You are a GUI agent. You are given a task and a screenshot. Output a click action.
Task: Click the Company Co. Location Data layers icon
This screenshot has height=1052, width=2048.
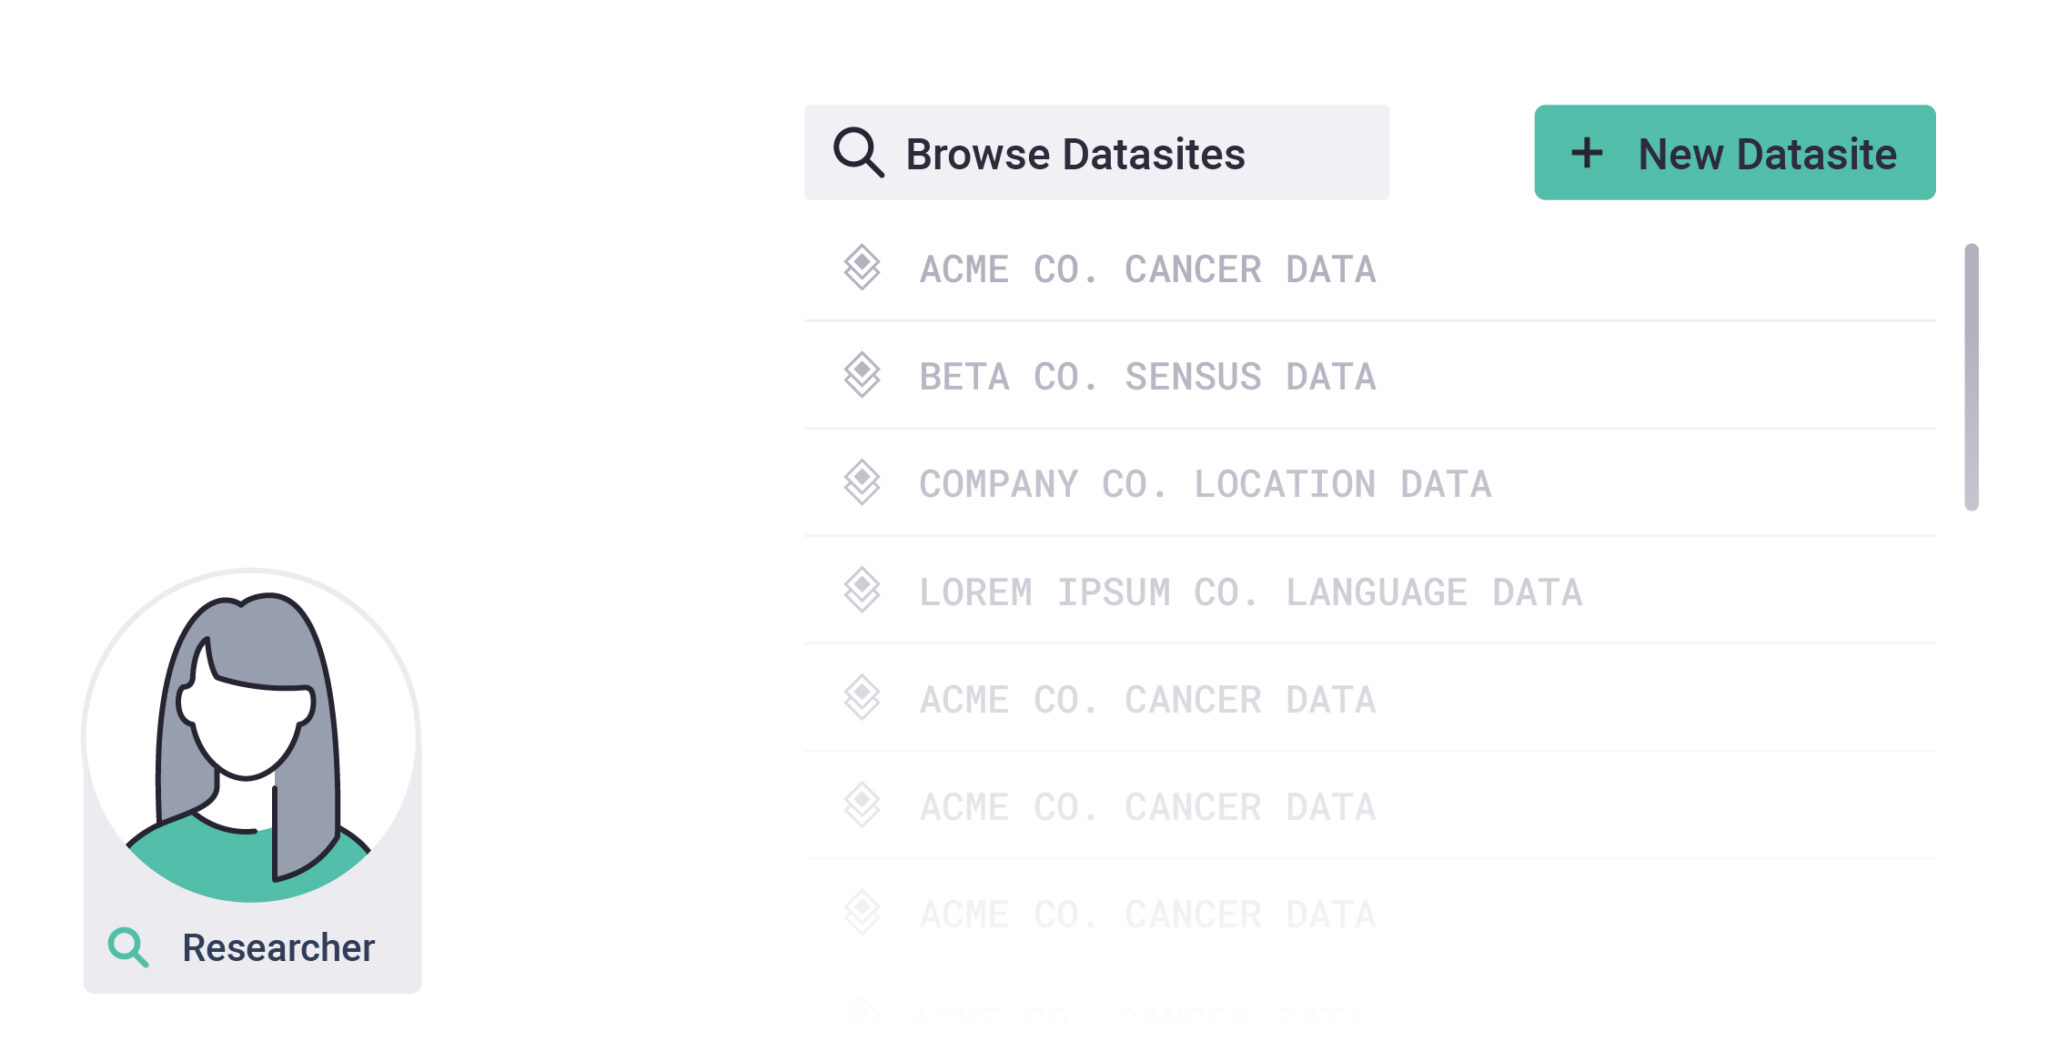861,483
